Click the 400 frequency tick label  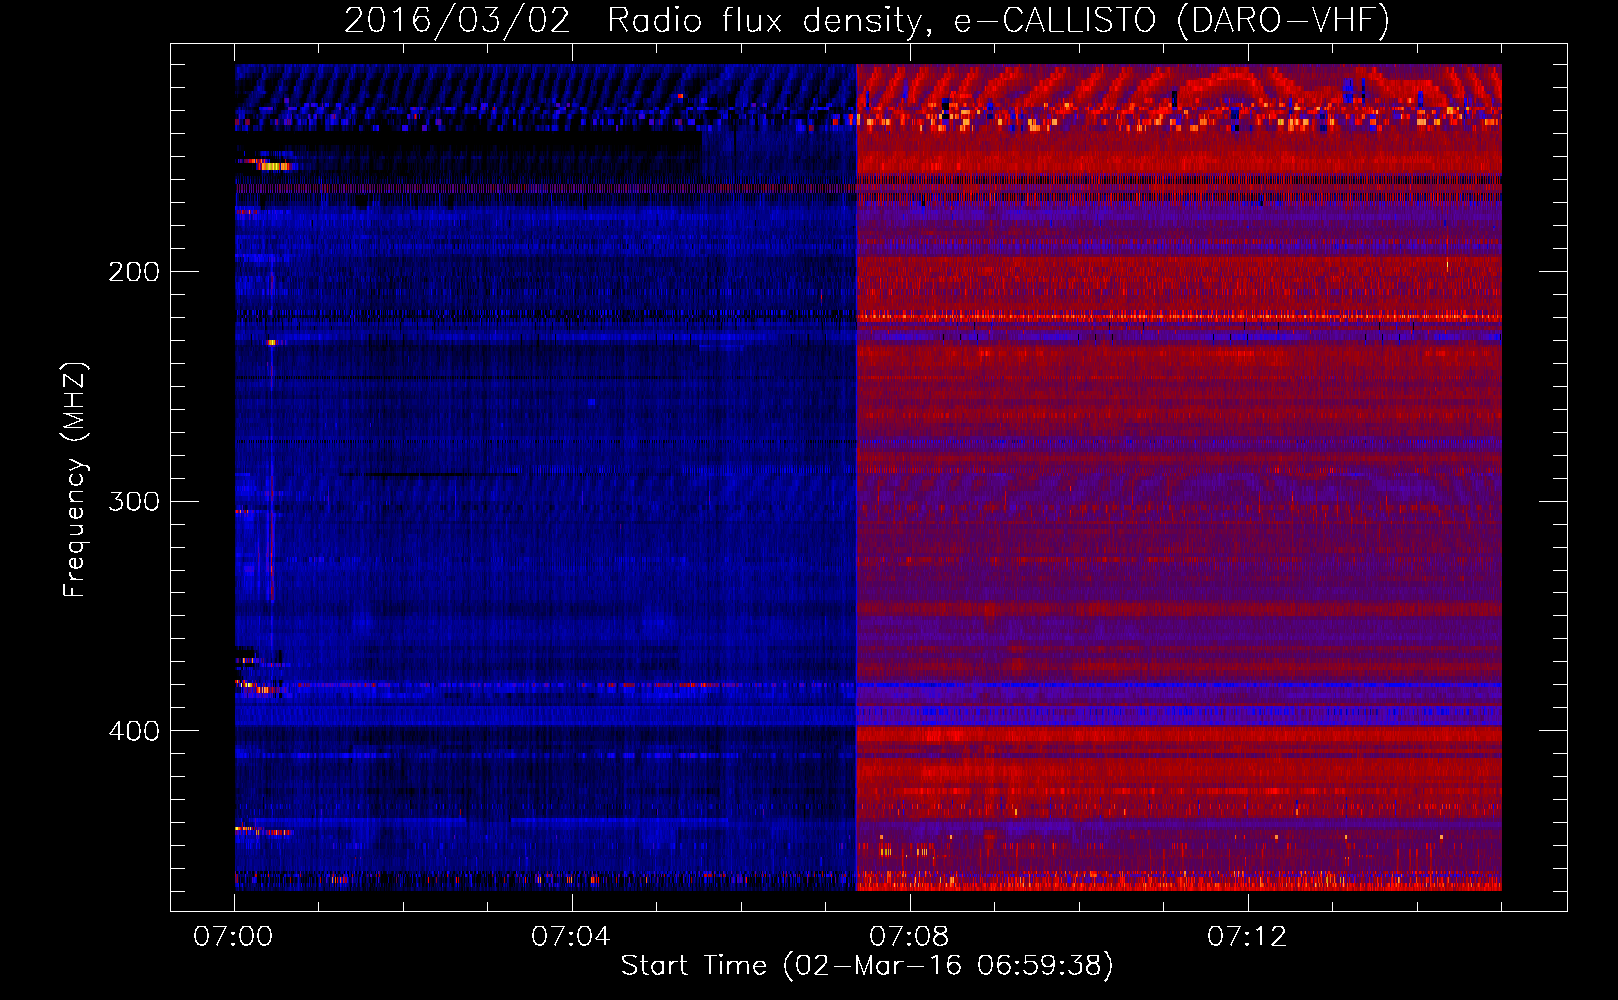click(133, 731)
